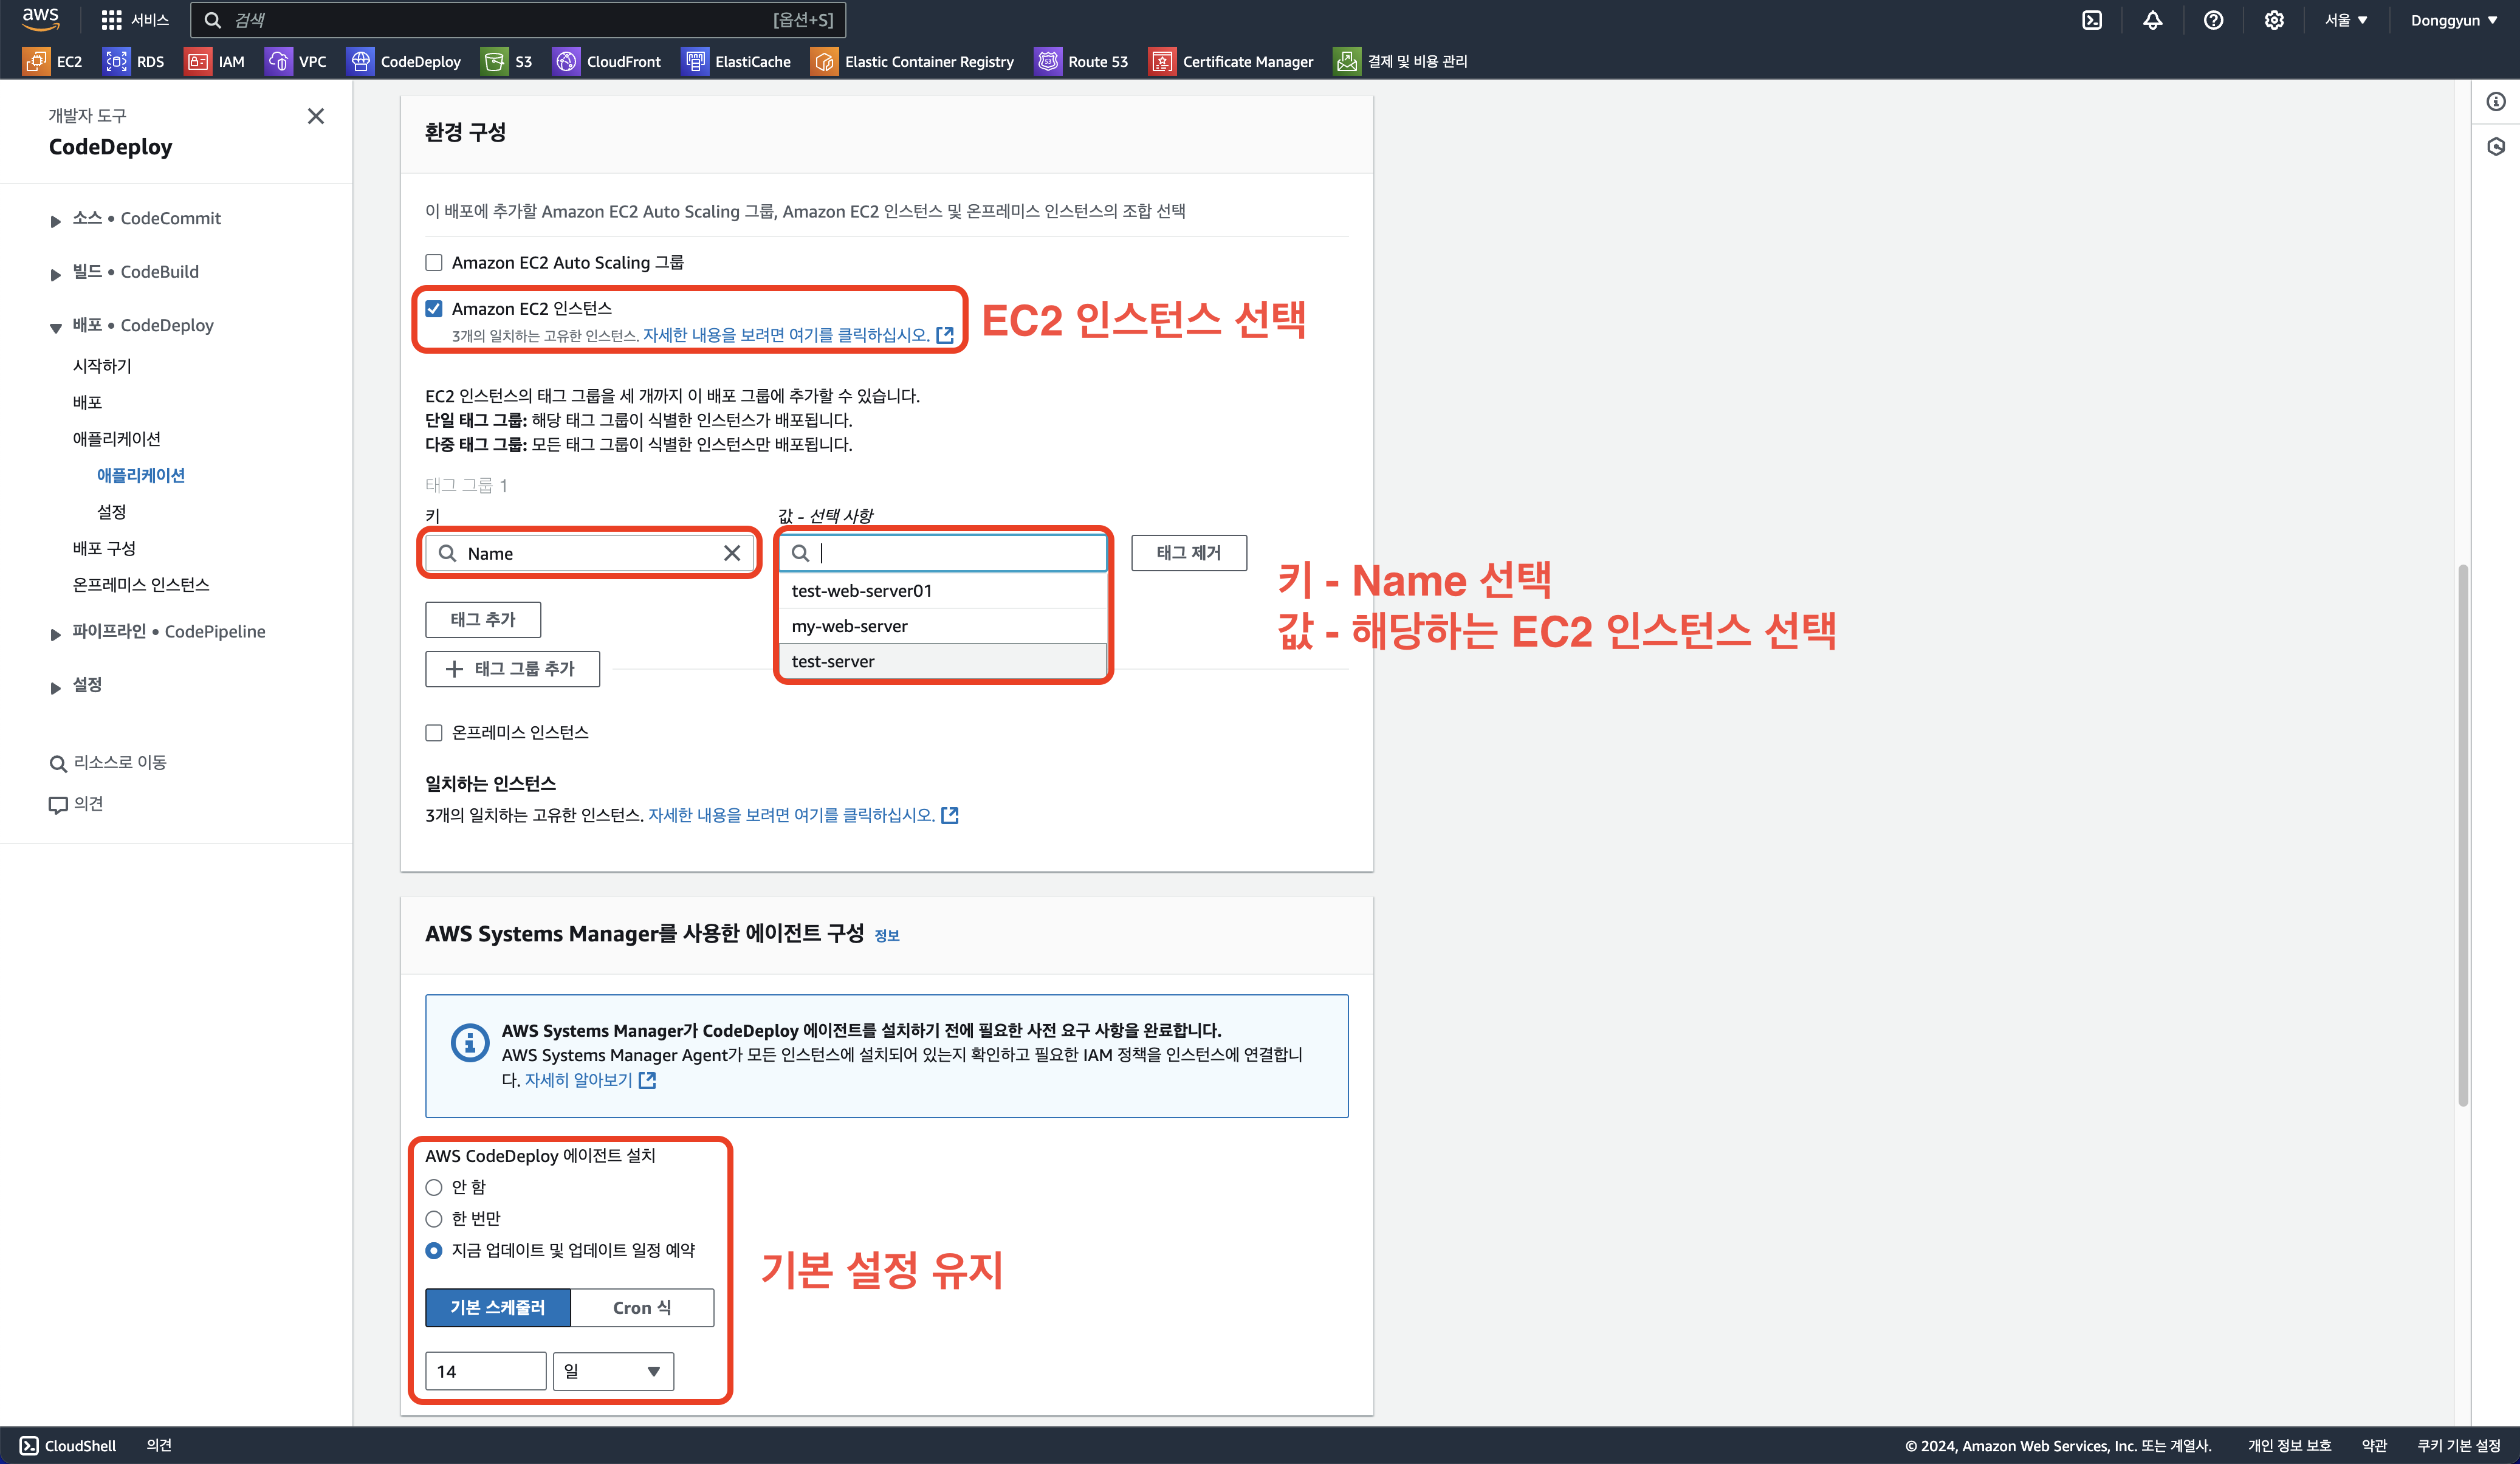Enable on-premises instances checkbox
Viewport: 2520px width, 1464px height.
click(x=434, y=732)
